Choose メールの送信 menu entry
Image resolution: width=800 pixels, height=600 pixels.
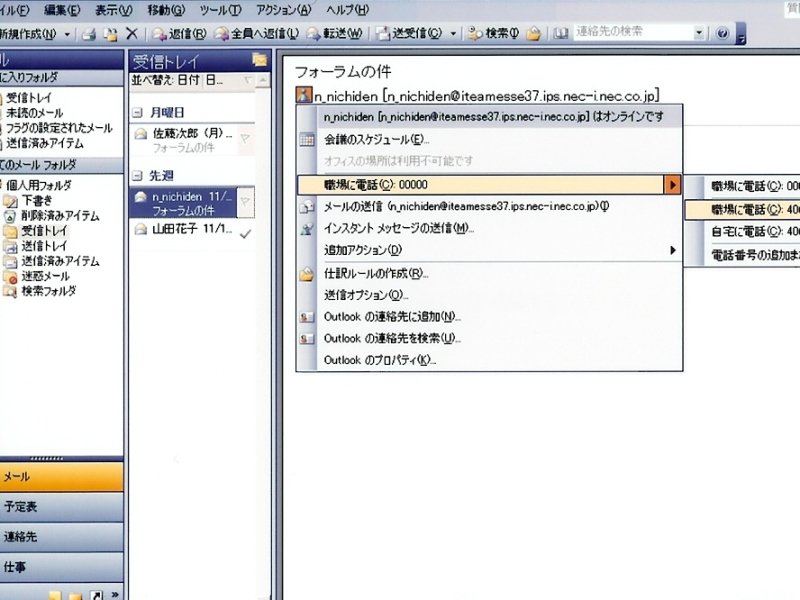[x=489, y=206]
